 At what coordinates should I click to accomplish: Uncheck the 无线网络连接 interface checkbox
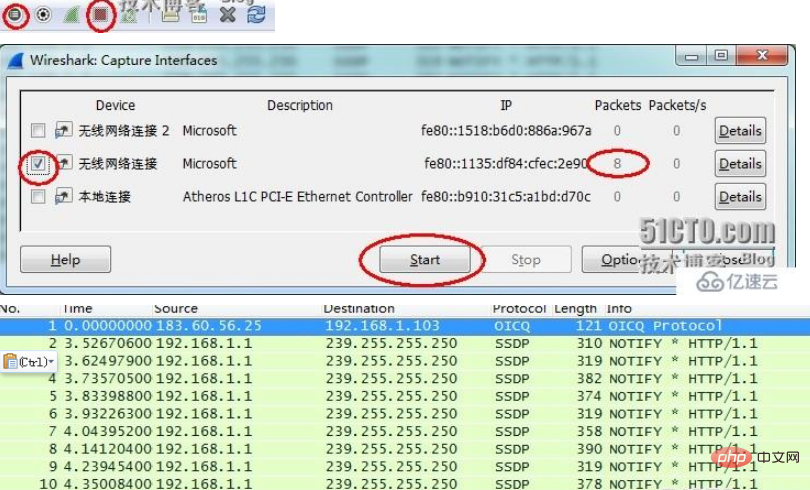point(38,164)
